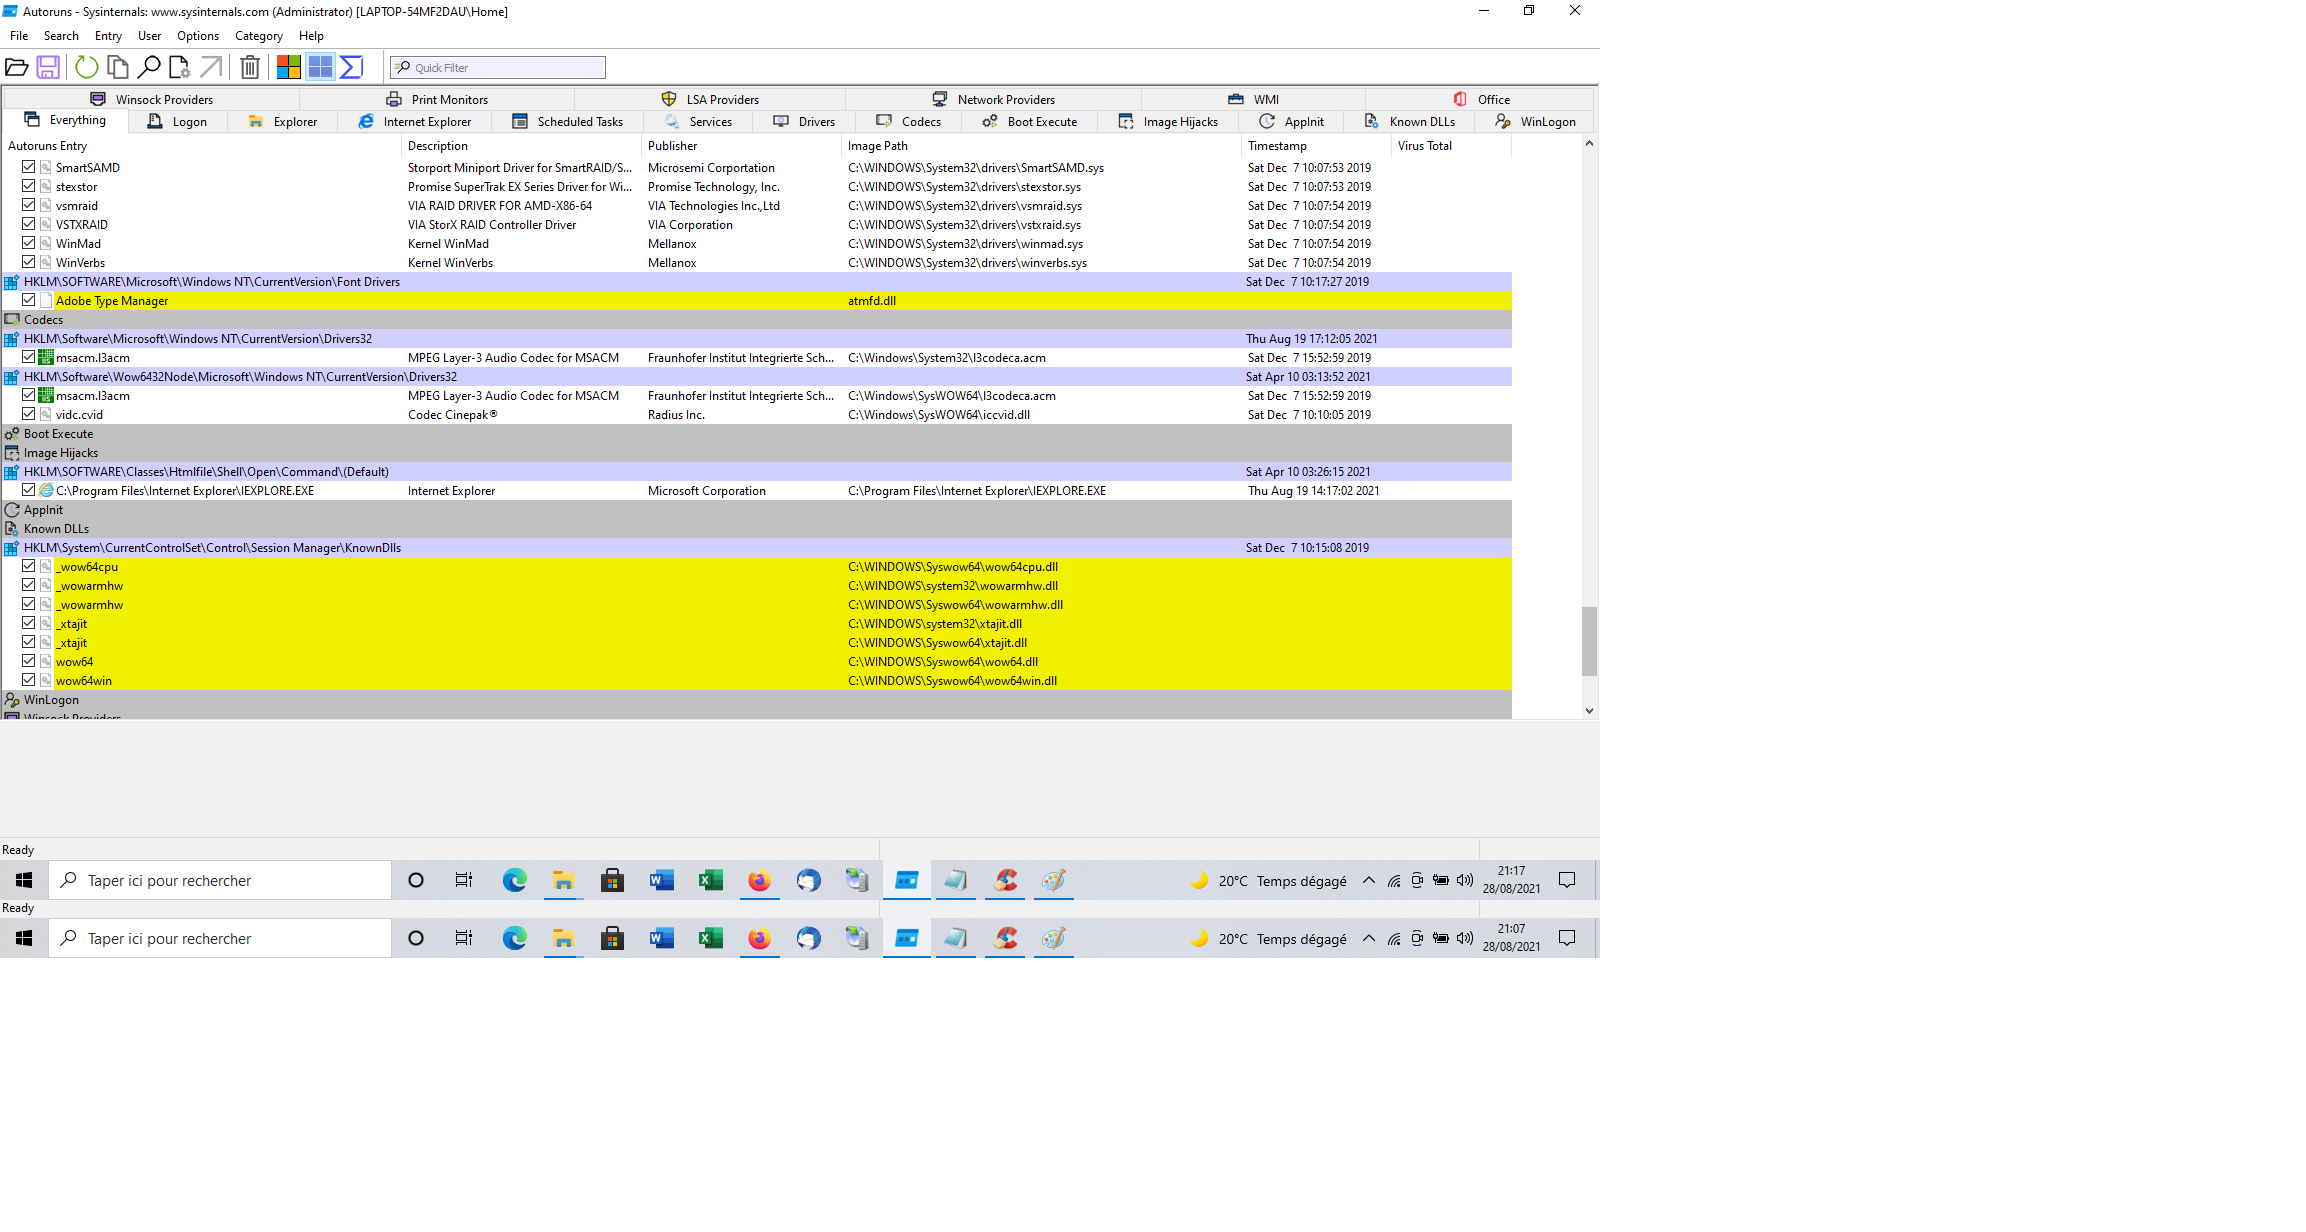The image size is (2306, 1232).
Task: Toggle the Adobe Type Manager checkbox
Action: tap(29, 300)
